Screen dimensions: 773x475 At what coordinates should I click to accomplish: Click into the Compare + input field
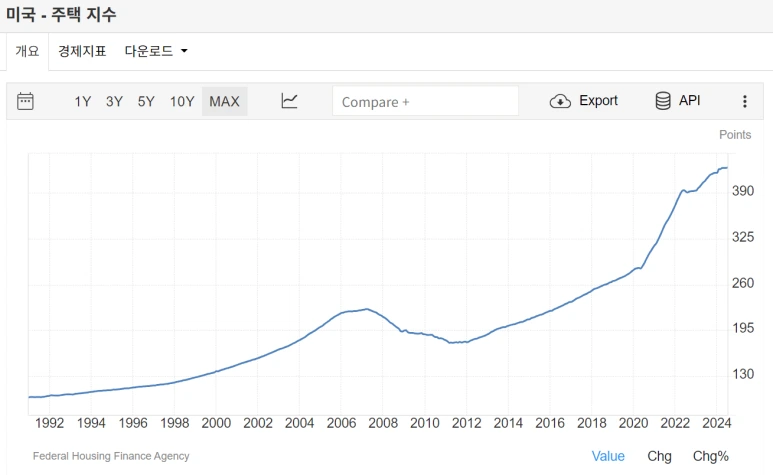pyautogui.click(x=425, y=101)
